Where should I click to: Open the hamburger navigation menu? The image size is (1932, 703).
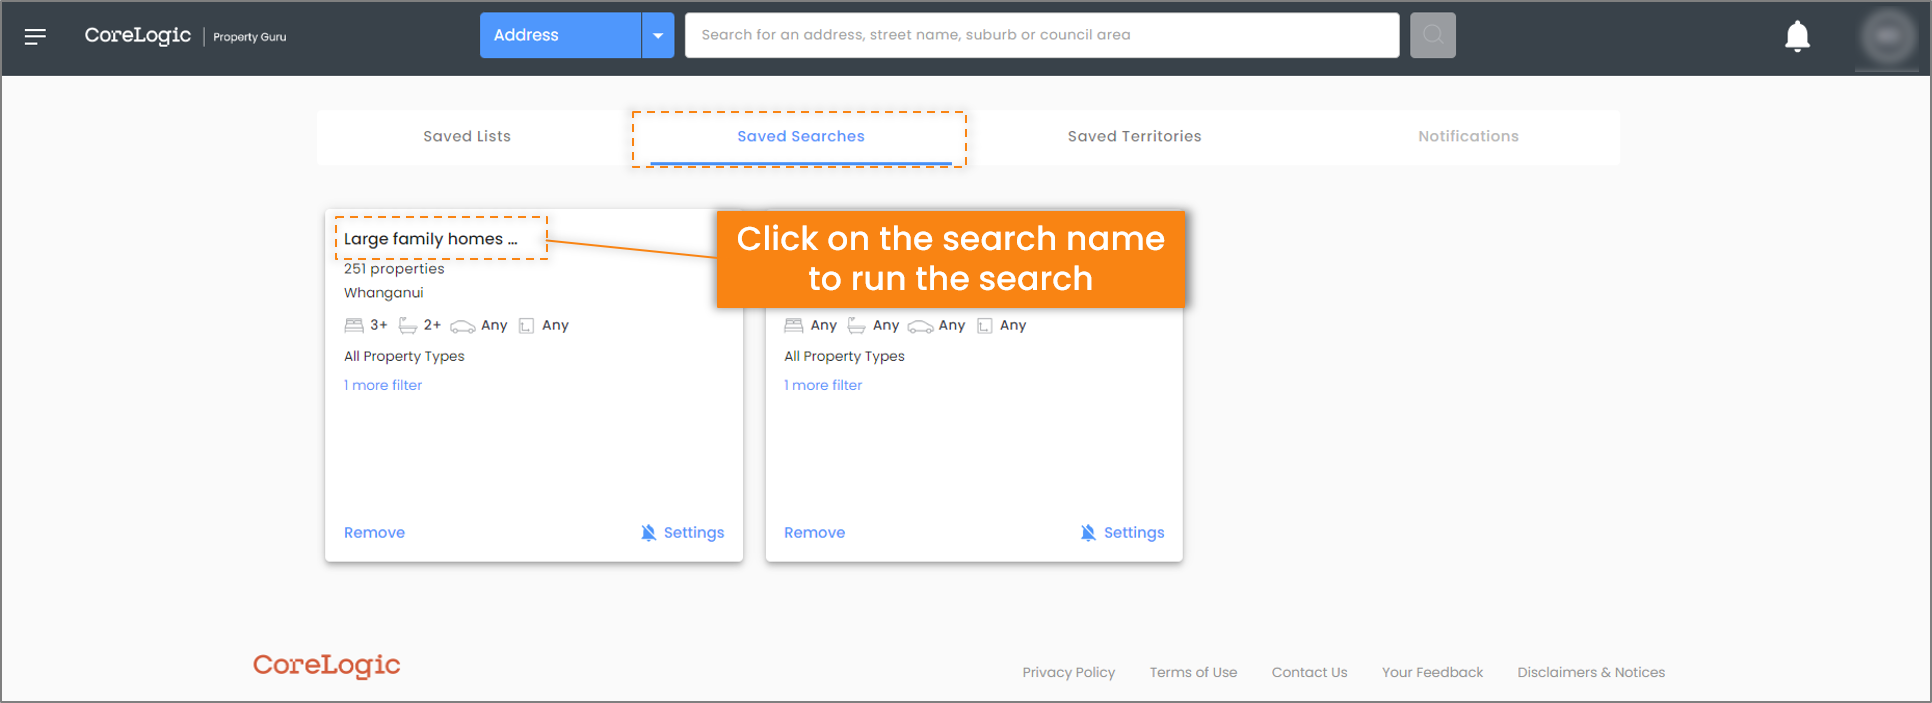(x=35, y=37)
